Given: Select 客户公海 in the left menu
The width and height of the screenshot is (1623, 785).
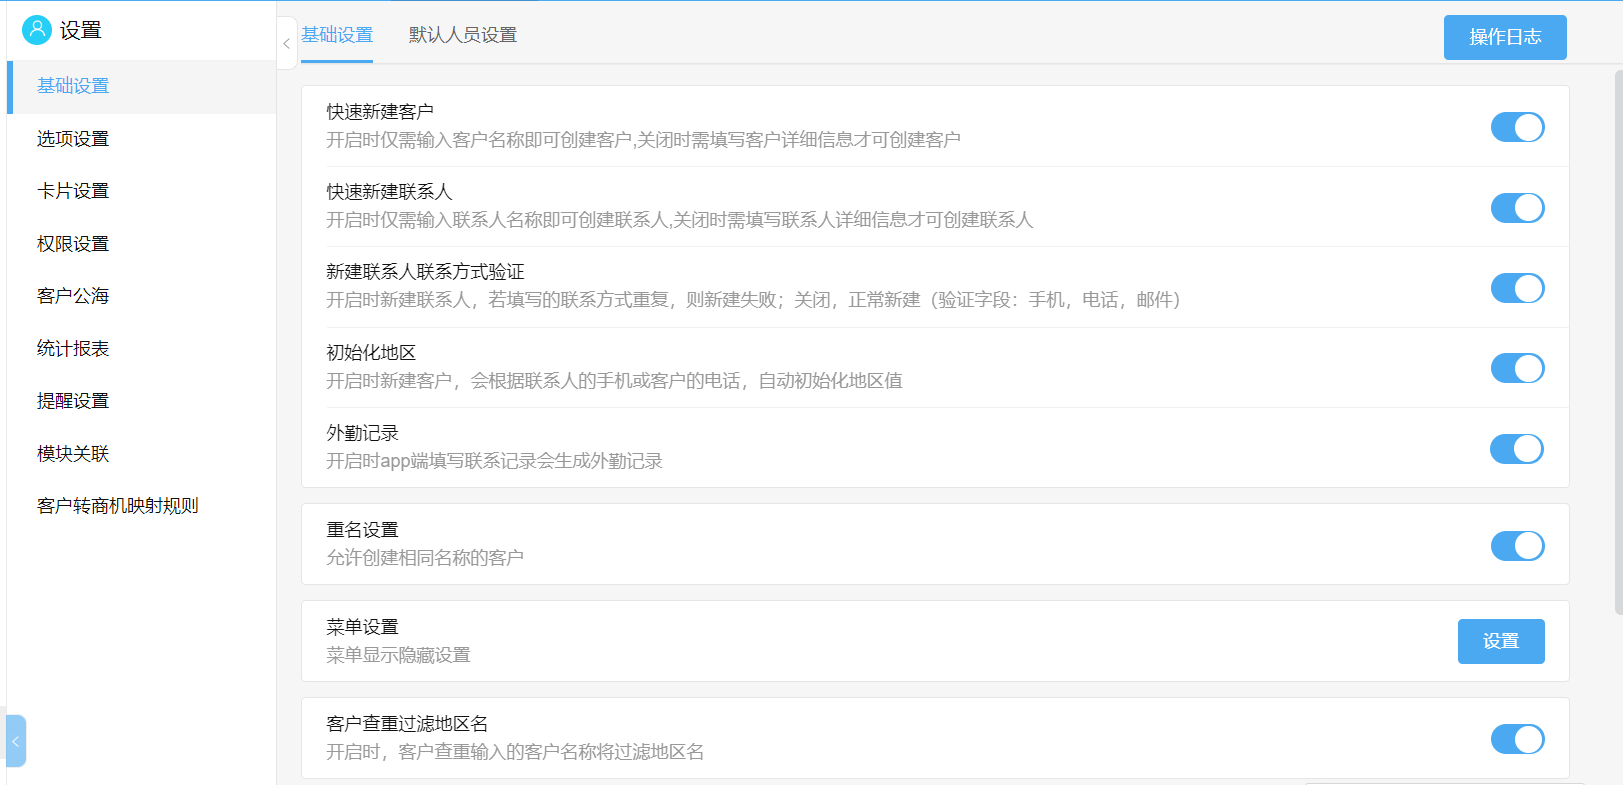Looking at the screenshot, I should [x=73, y=296].
